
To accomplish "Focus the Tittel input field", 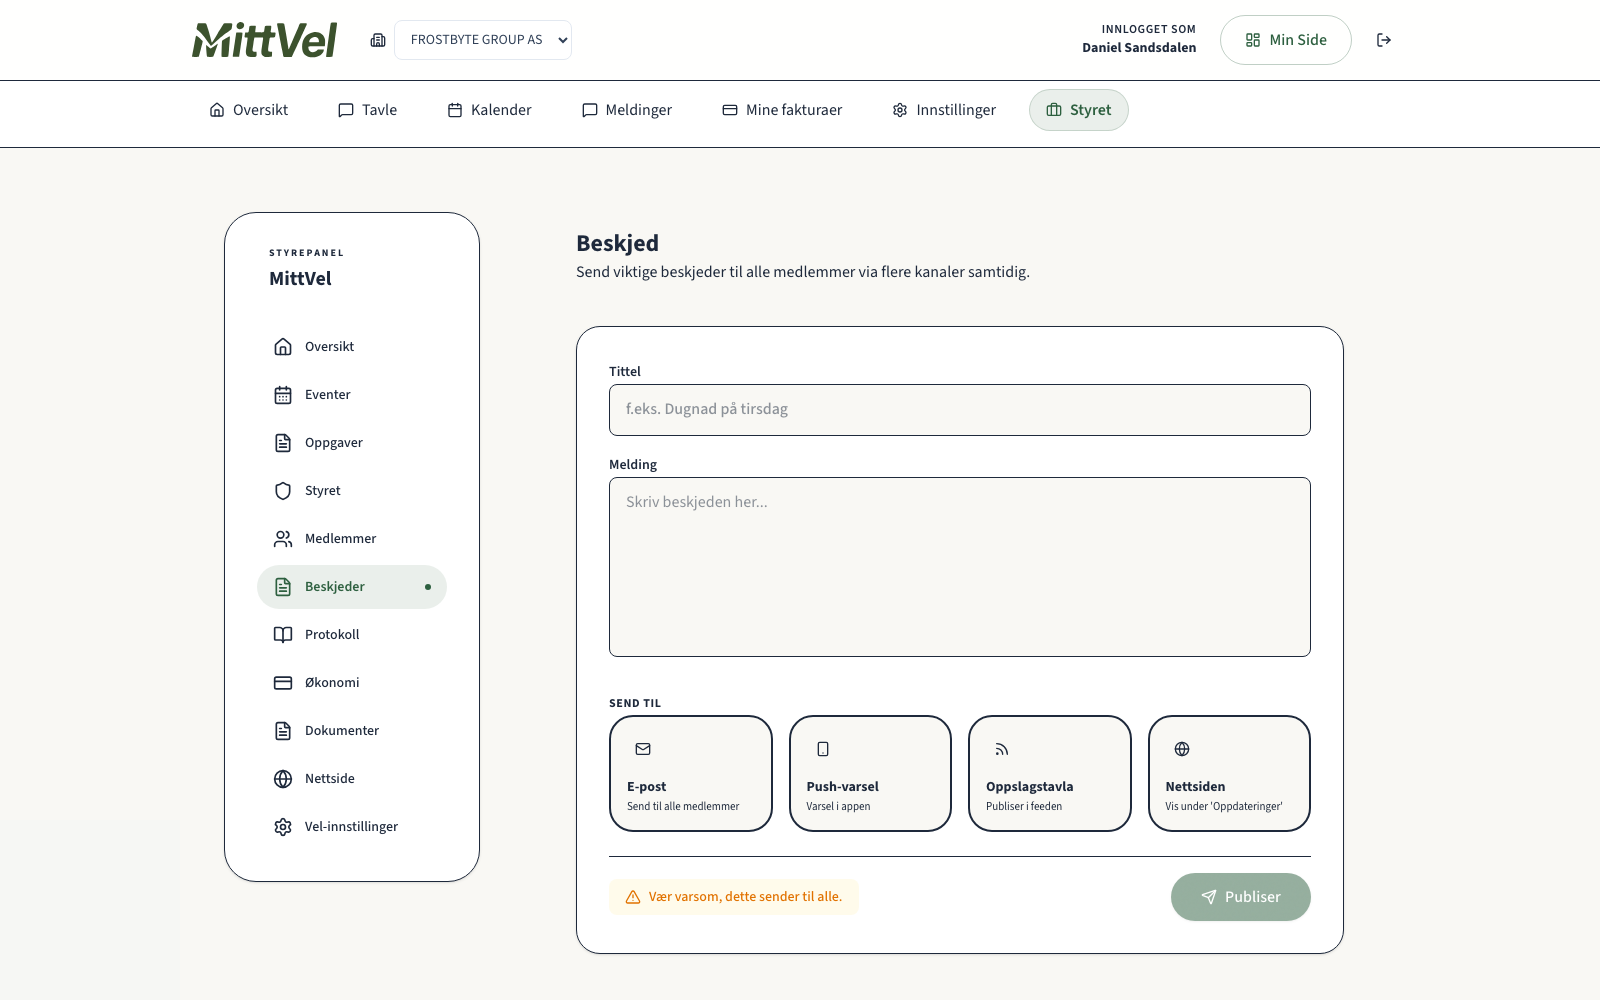I will click(x=959, y=410).
